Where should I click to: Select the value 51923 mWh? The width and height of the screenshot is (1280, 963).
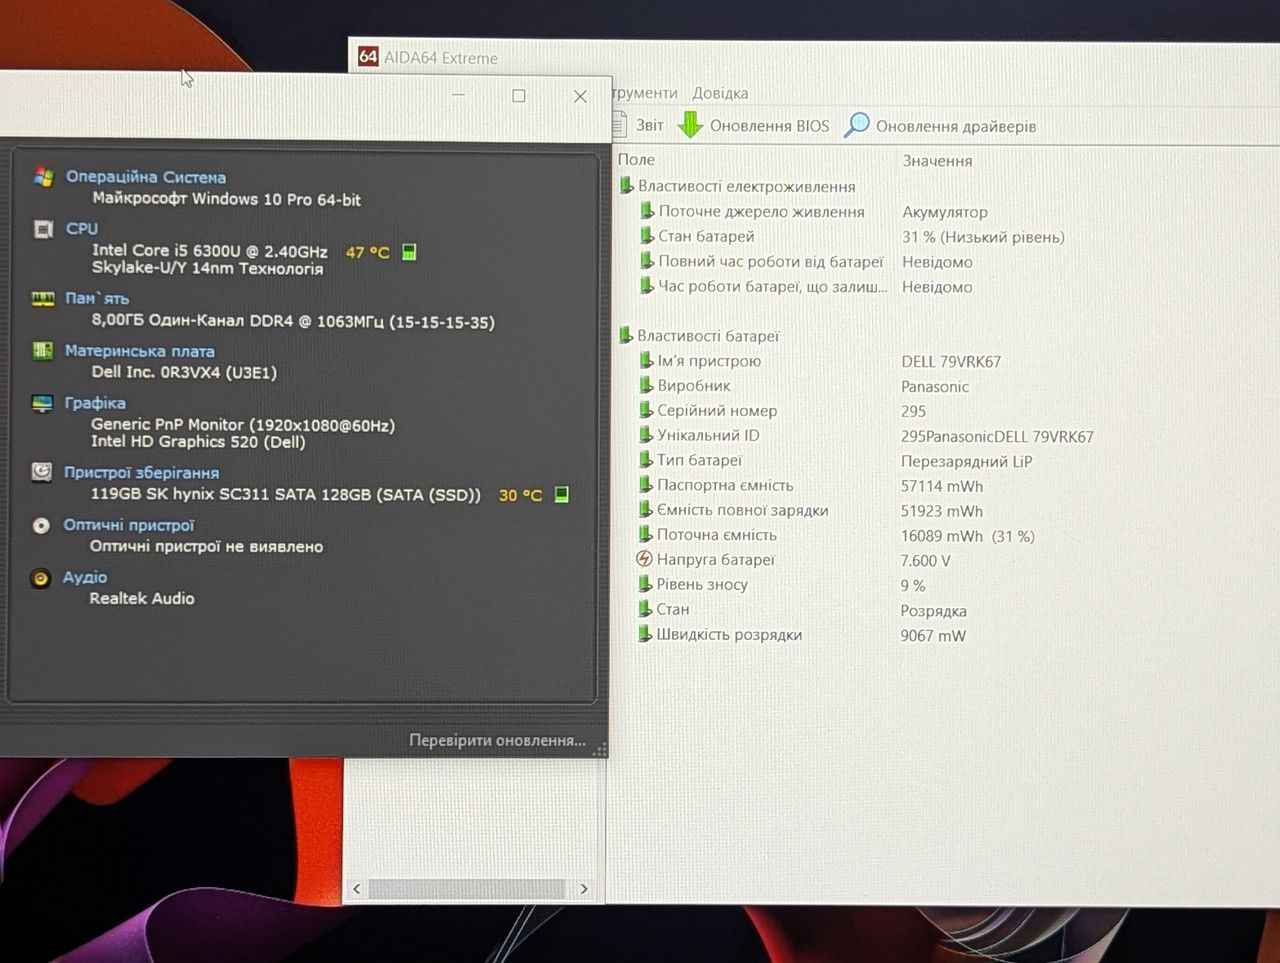coord(942,511)
